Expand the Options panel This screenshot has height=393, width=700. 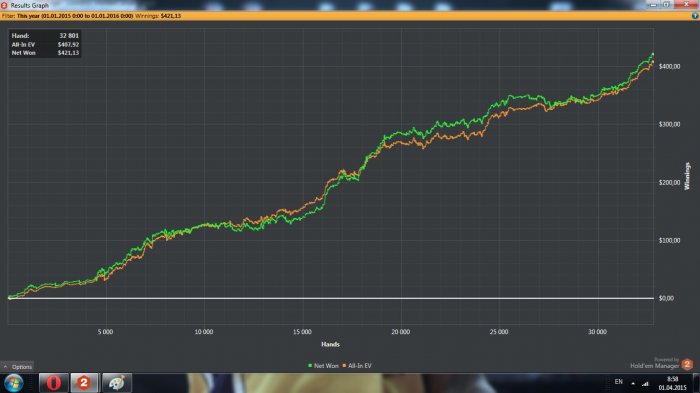click(17, 367)
